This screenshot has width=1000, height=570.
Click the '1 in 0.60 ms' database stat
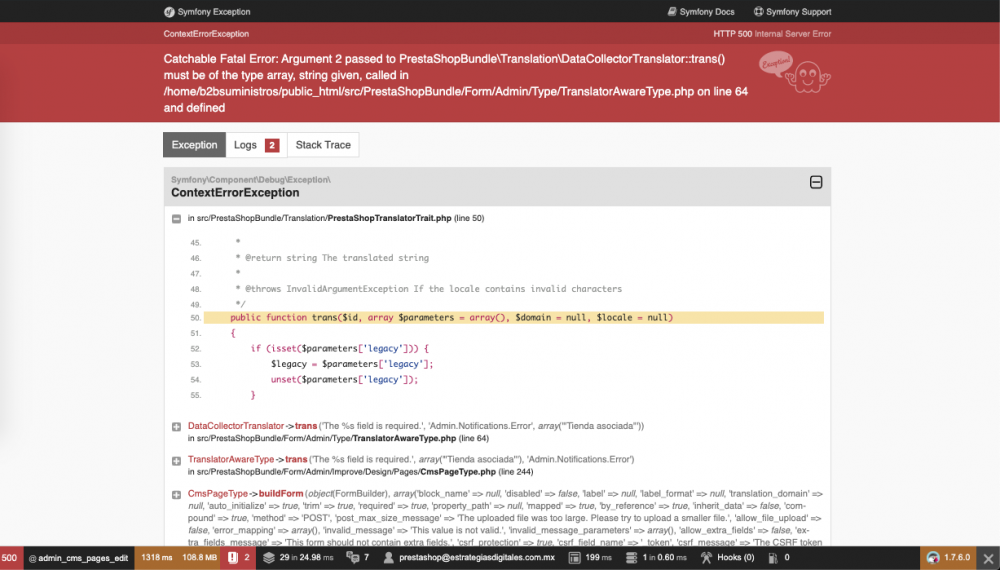pos(665,557)
